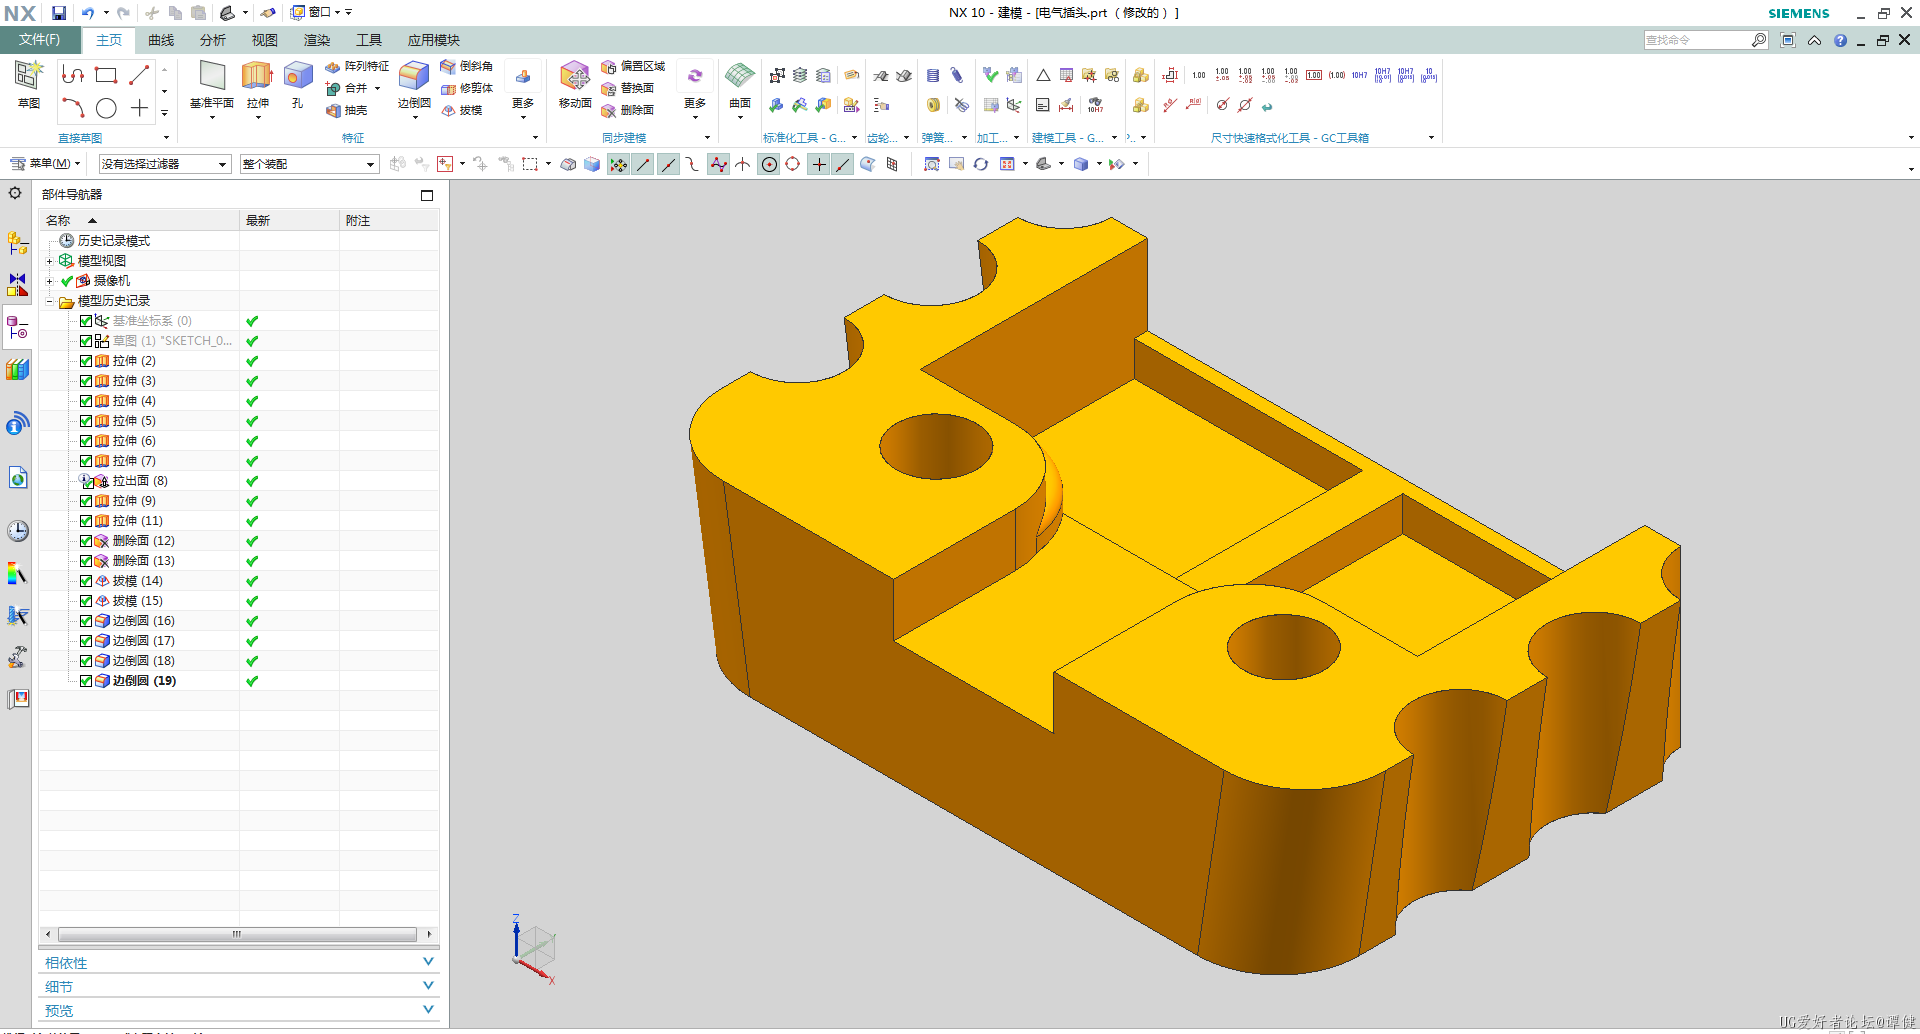Click the 移动面 move face icon

pos(575,76)
